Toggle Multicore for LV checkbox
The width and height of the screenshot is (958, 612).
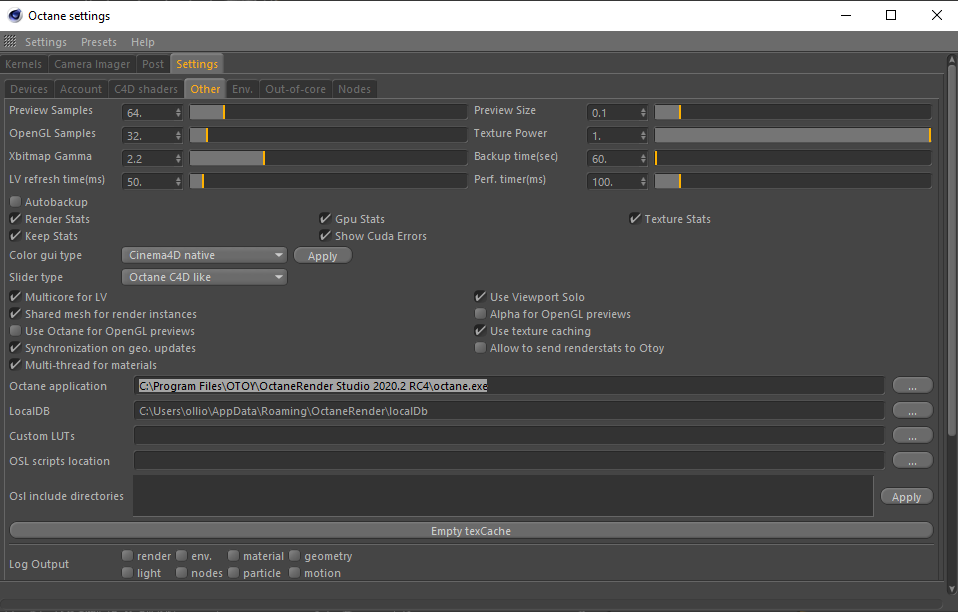coord(15,297)
